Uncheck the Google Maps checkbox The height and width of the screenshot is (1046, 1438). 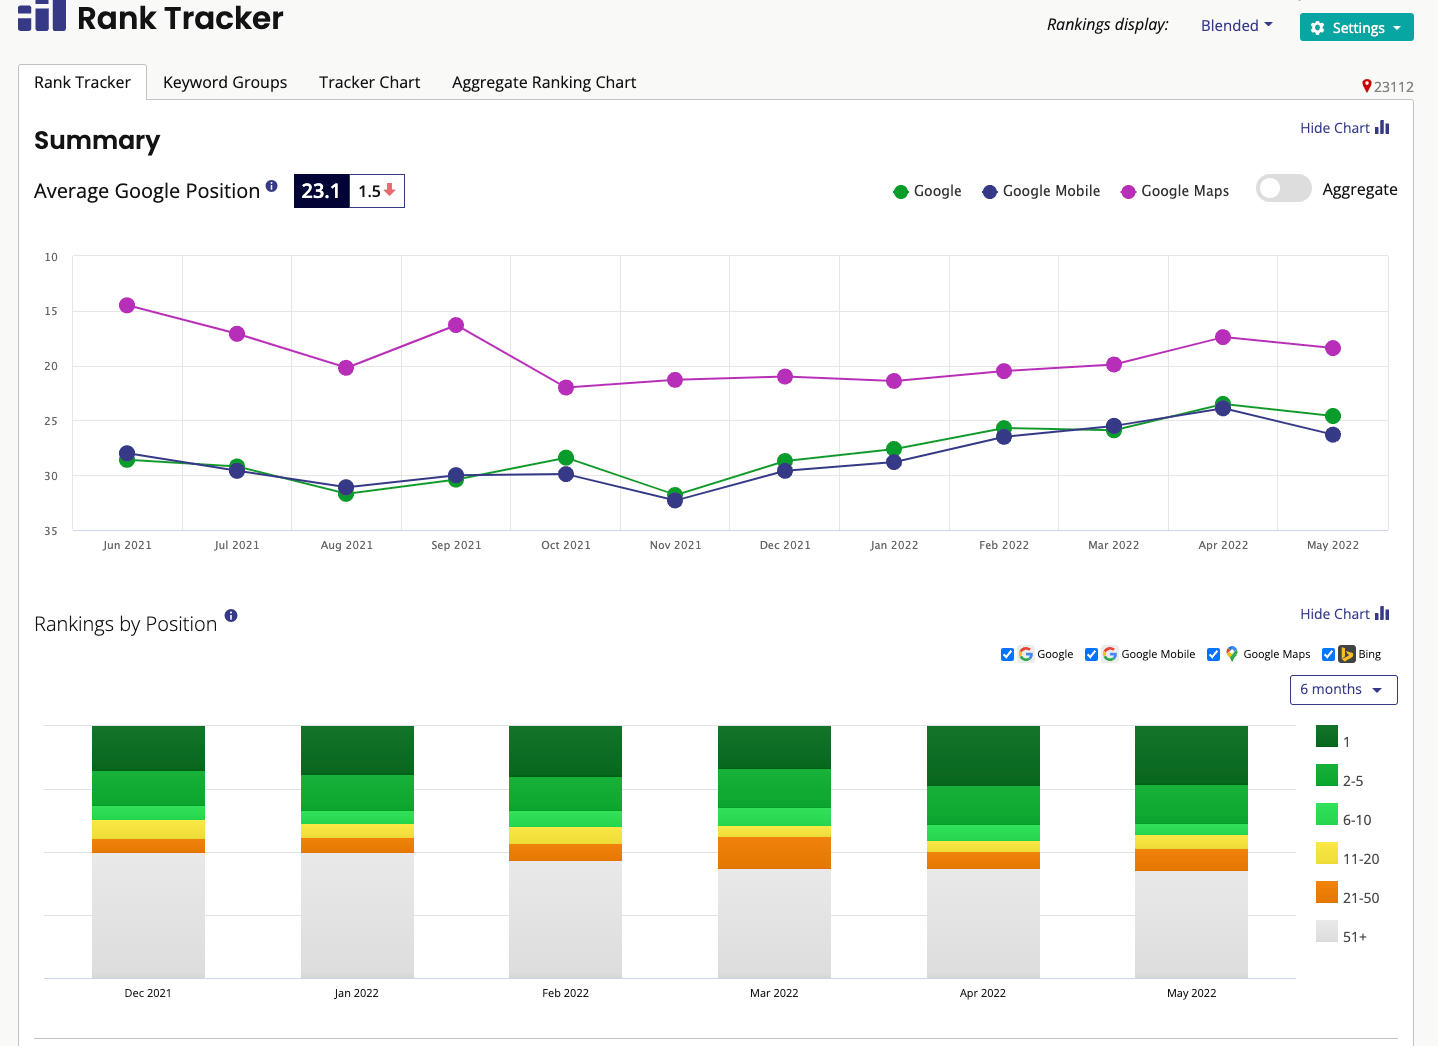(1213, 655)
